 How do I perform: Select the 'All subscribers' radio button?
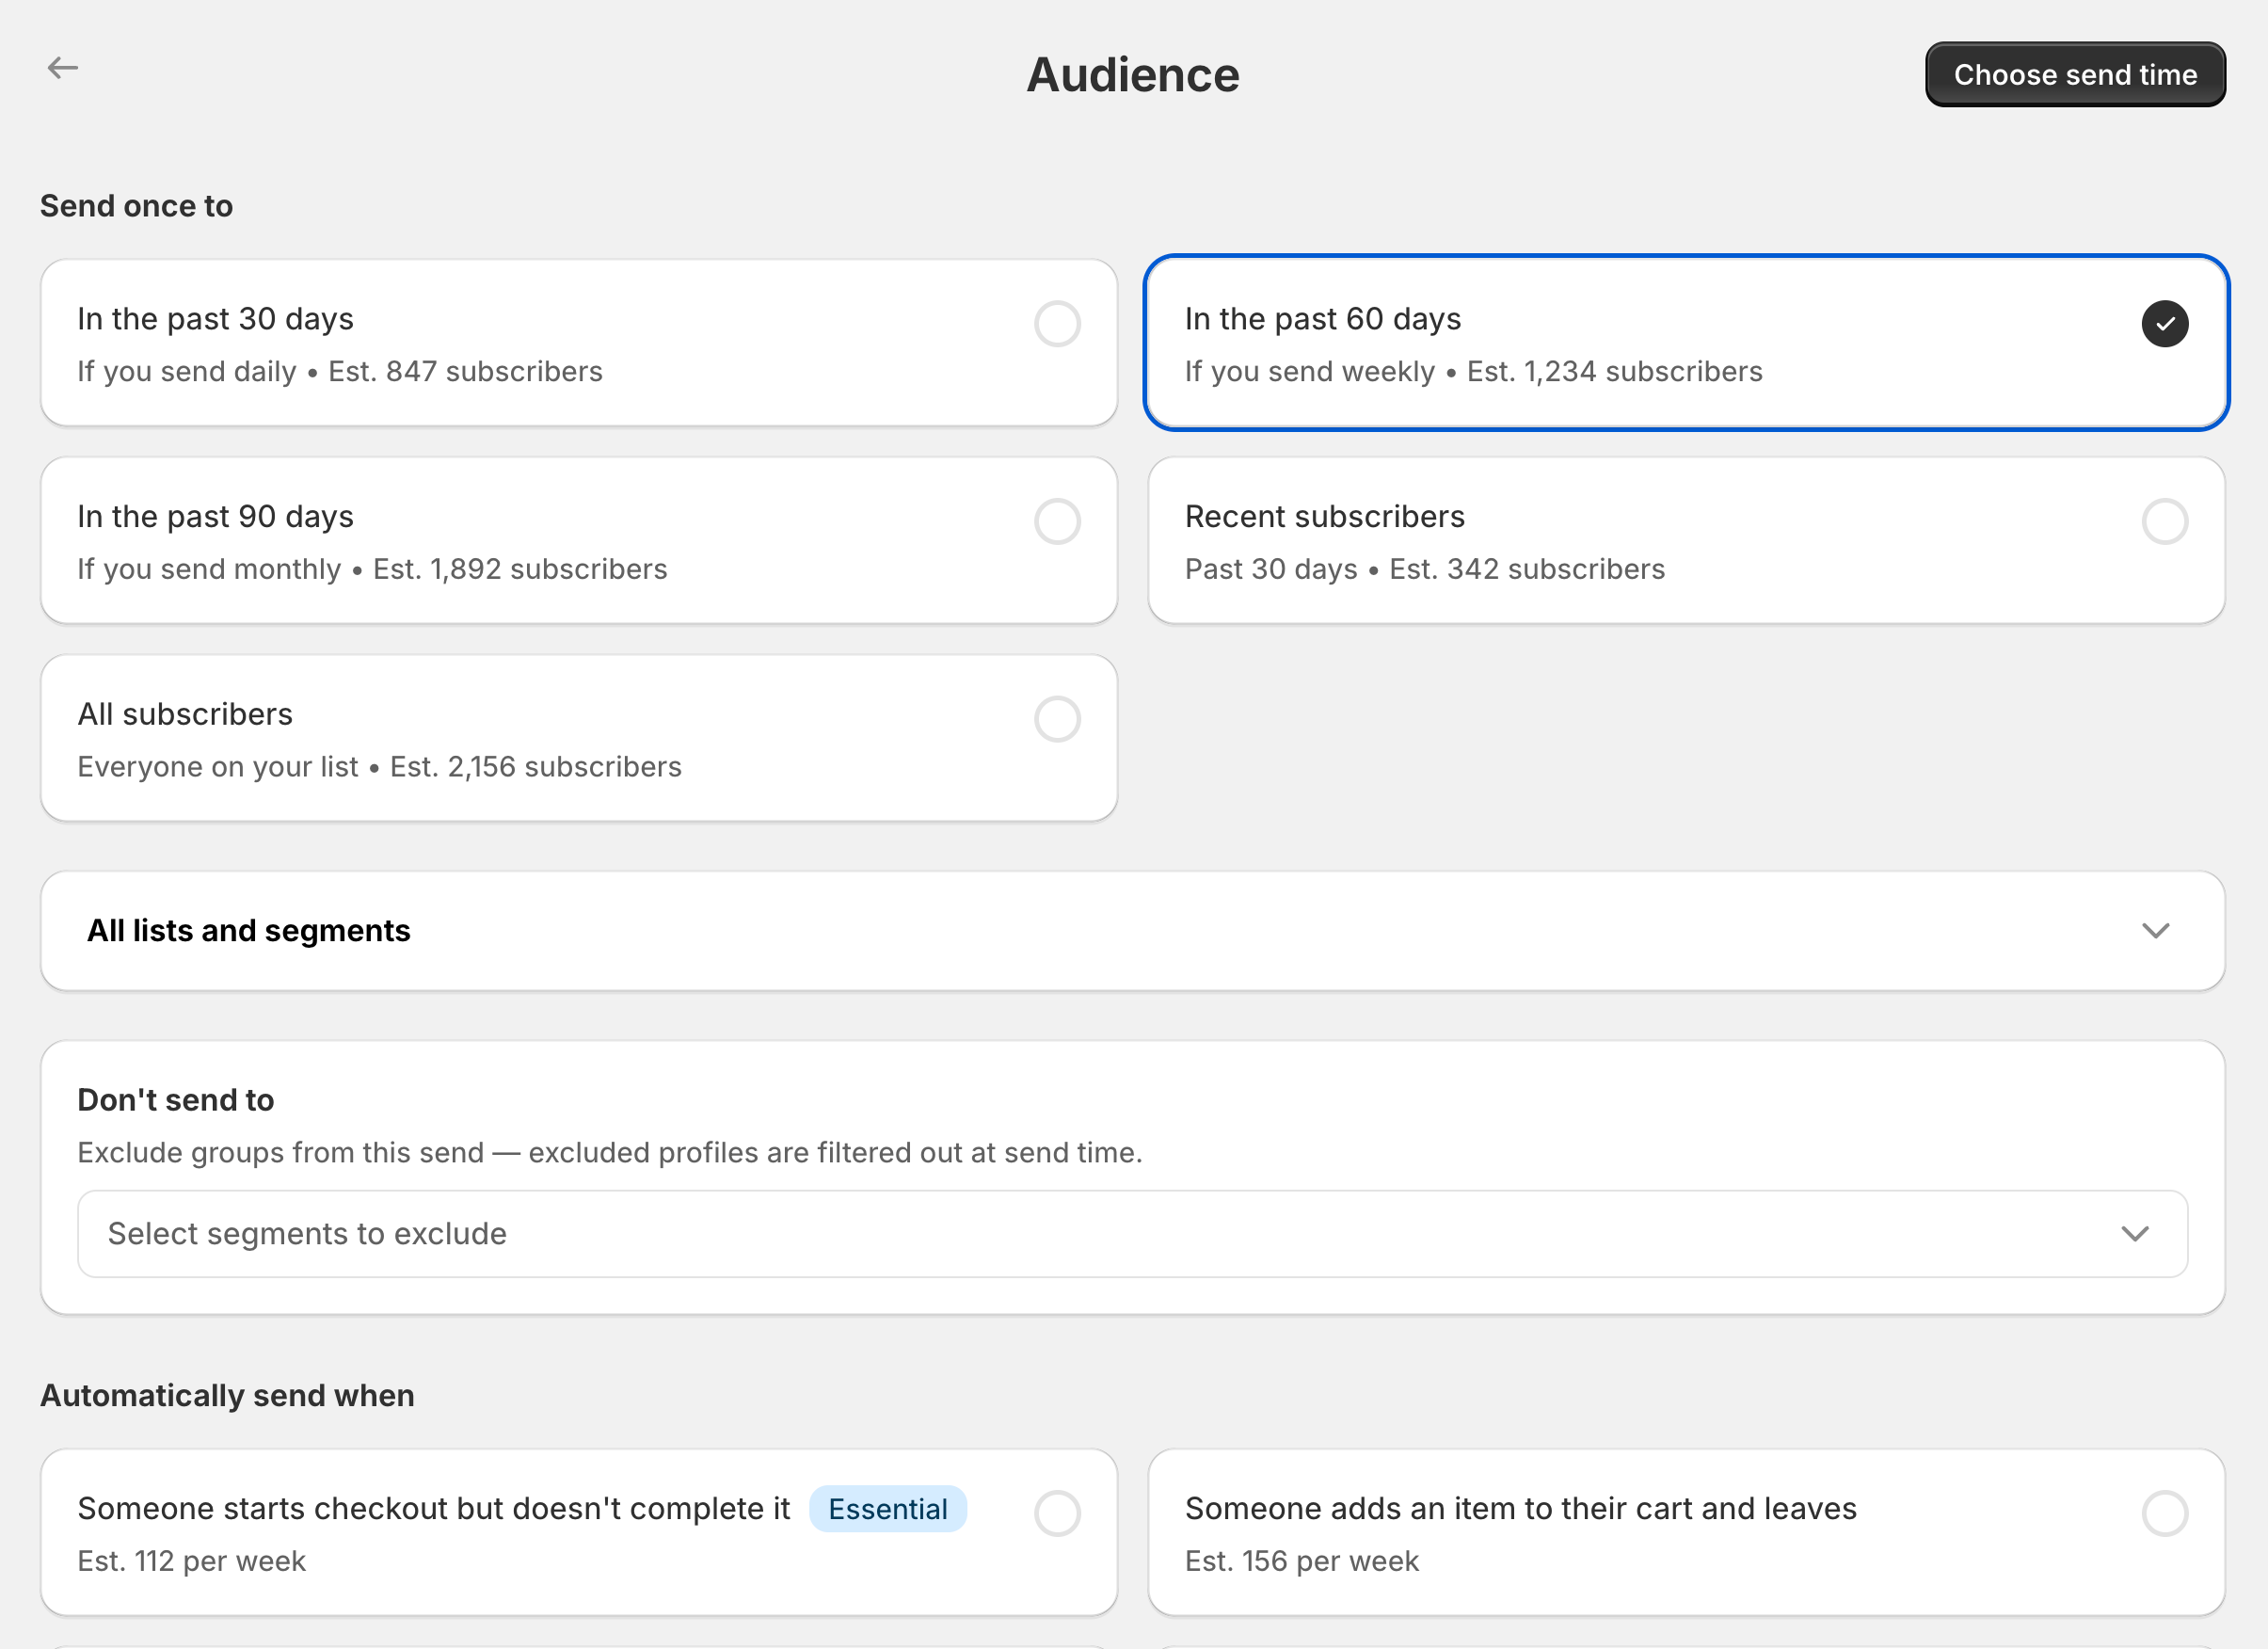pyautogui.click(x=1057, y=719)
